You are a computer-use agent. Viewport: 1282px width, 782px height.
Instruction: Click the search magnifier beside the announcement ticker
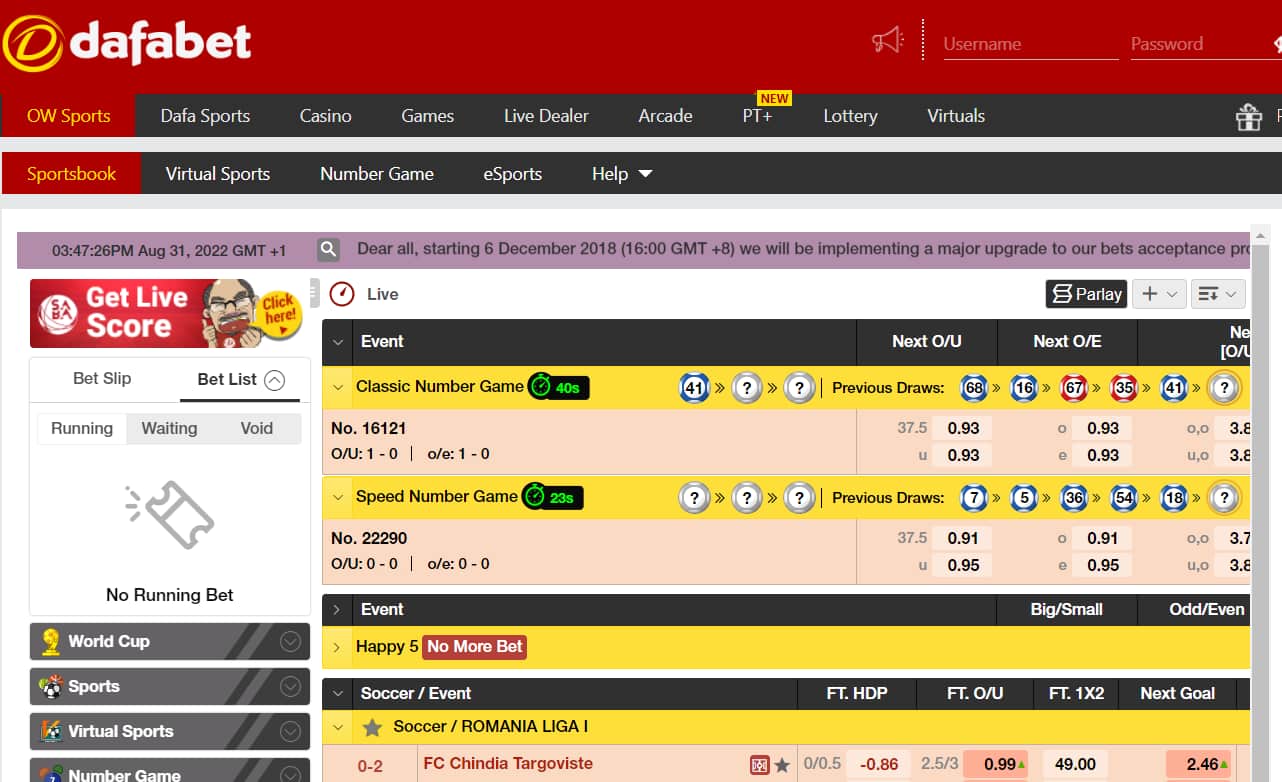coord(328,249)
